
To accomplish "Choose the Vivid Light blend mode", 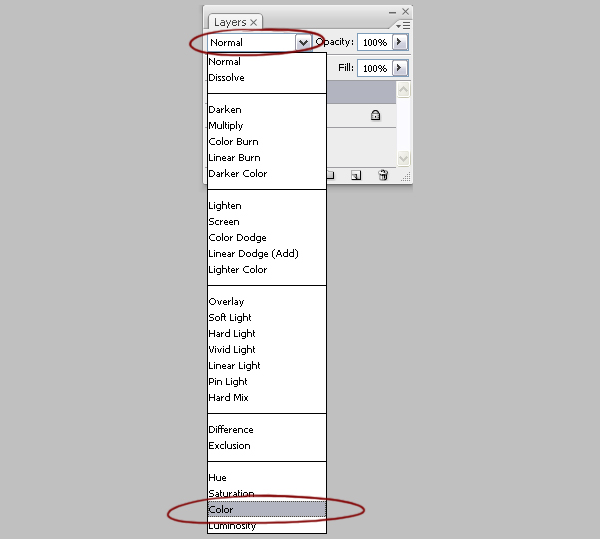I will pos(267,350).
